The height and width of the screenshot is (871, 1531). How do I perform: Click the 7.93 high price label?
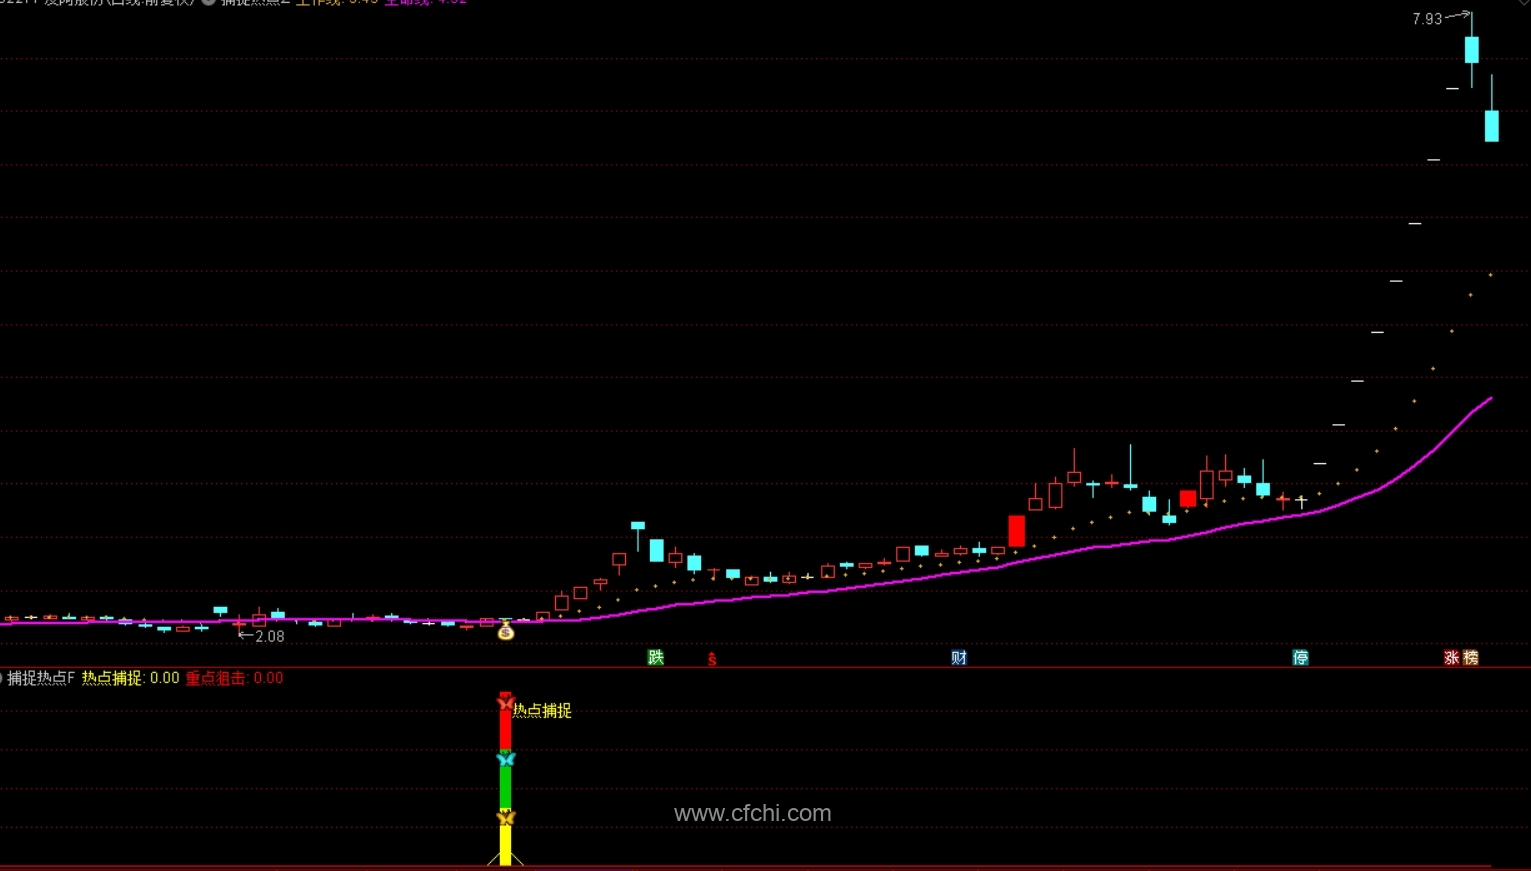pos(1427,19)
